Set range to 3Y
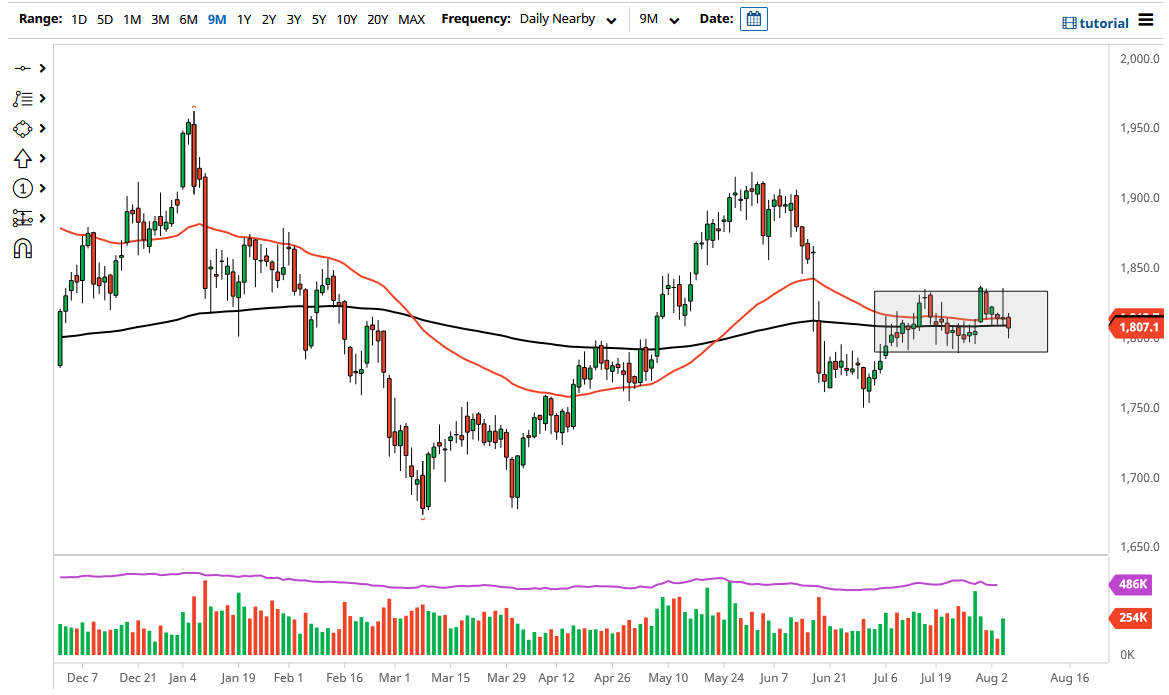 pos(294,19)
